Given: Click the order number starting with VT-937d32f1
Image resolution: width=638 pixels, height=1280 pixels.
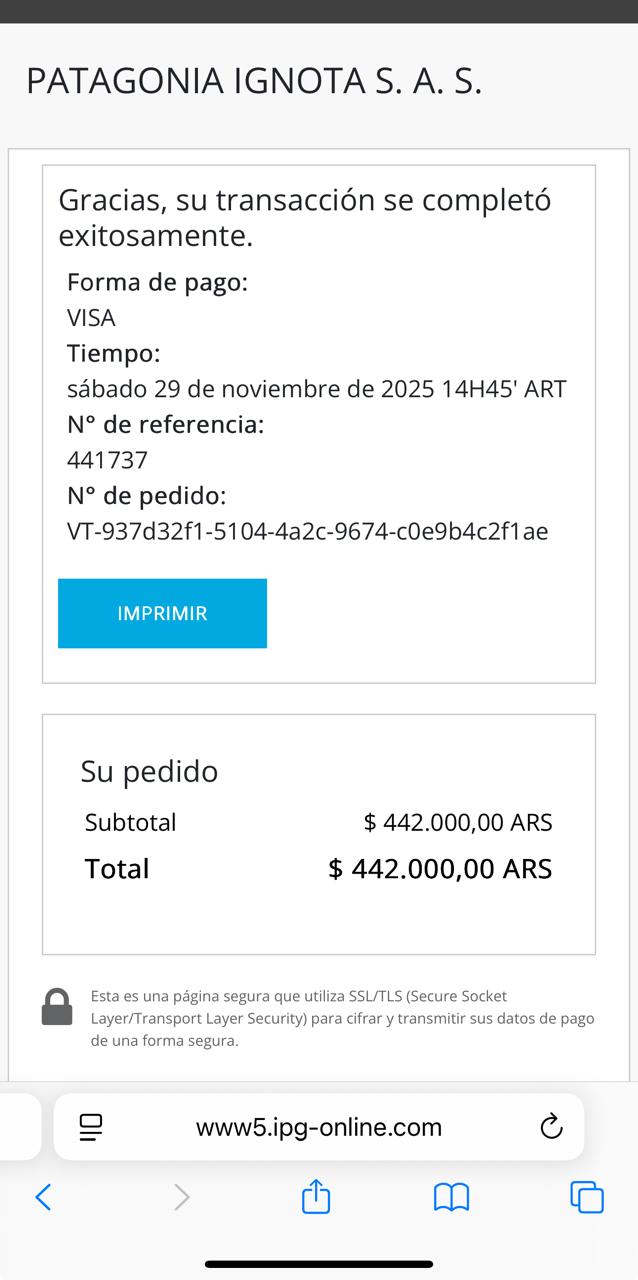Looking at the screenshot, I should (x=307, y=531).
